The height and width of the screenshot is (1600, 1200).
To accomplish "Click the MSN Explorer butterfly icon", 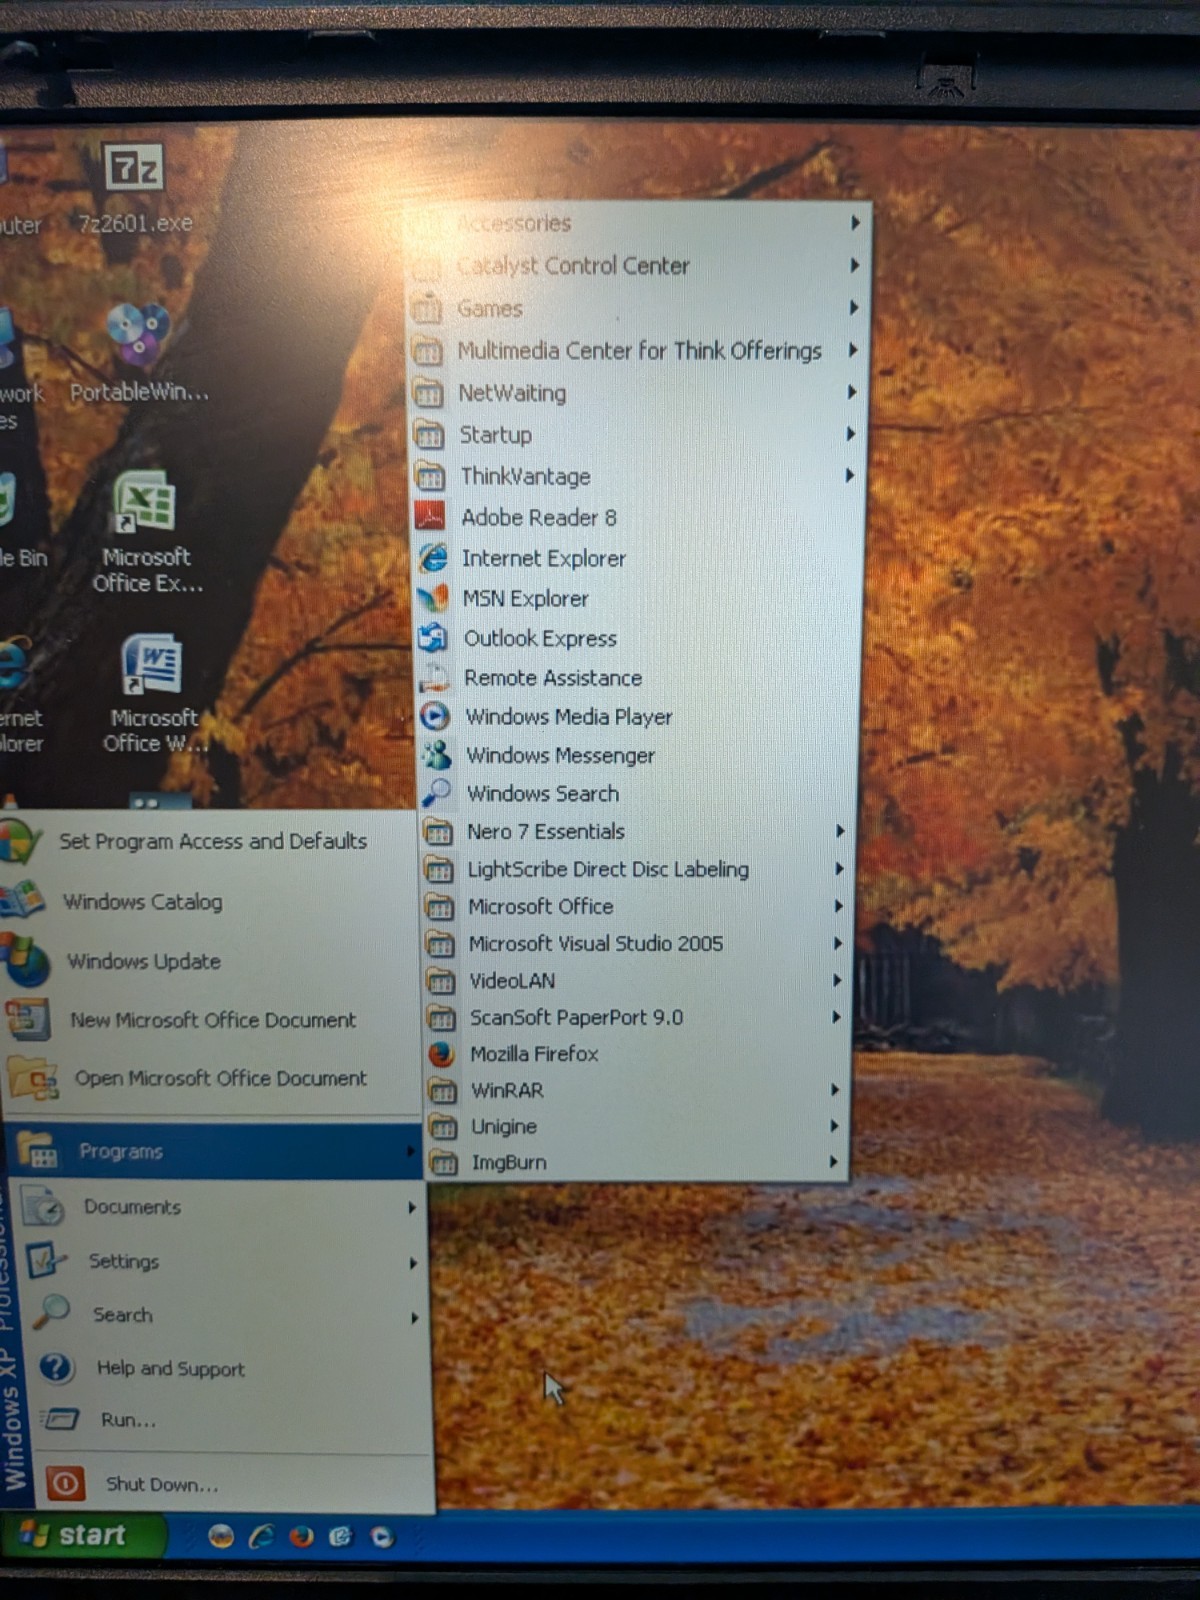I will [433, 598].
